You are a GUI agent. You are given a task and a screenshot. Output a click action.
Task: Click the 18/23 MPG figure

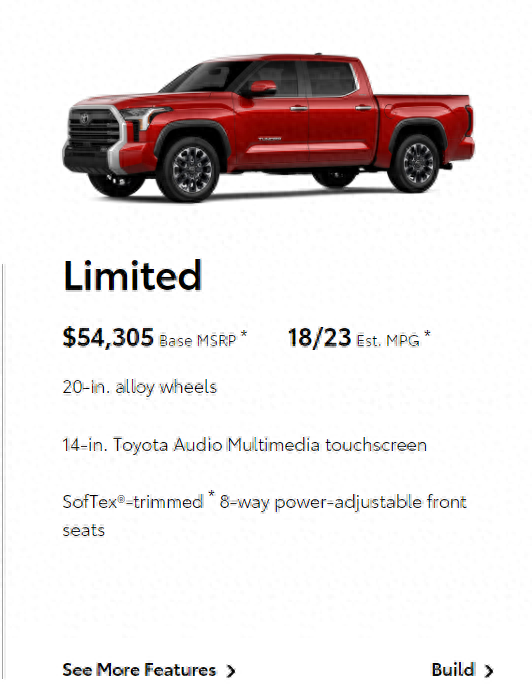tap(319, 338)
